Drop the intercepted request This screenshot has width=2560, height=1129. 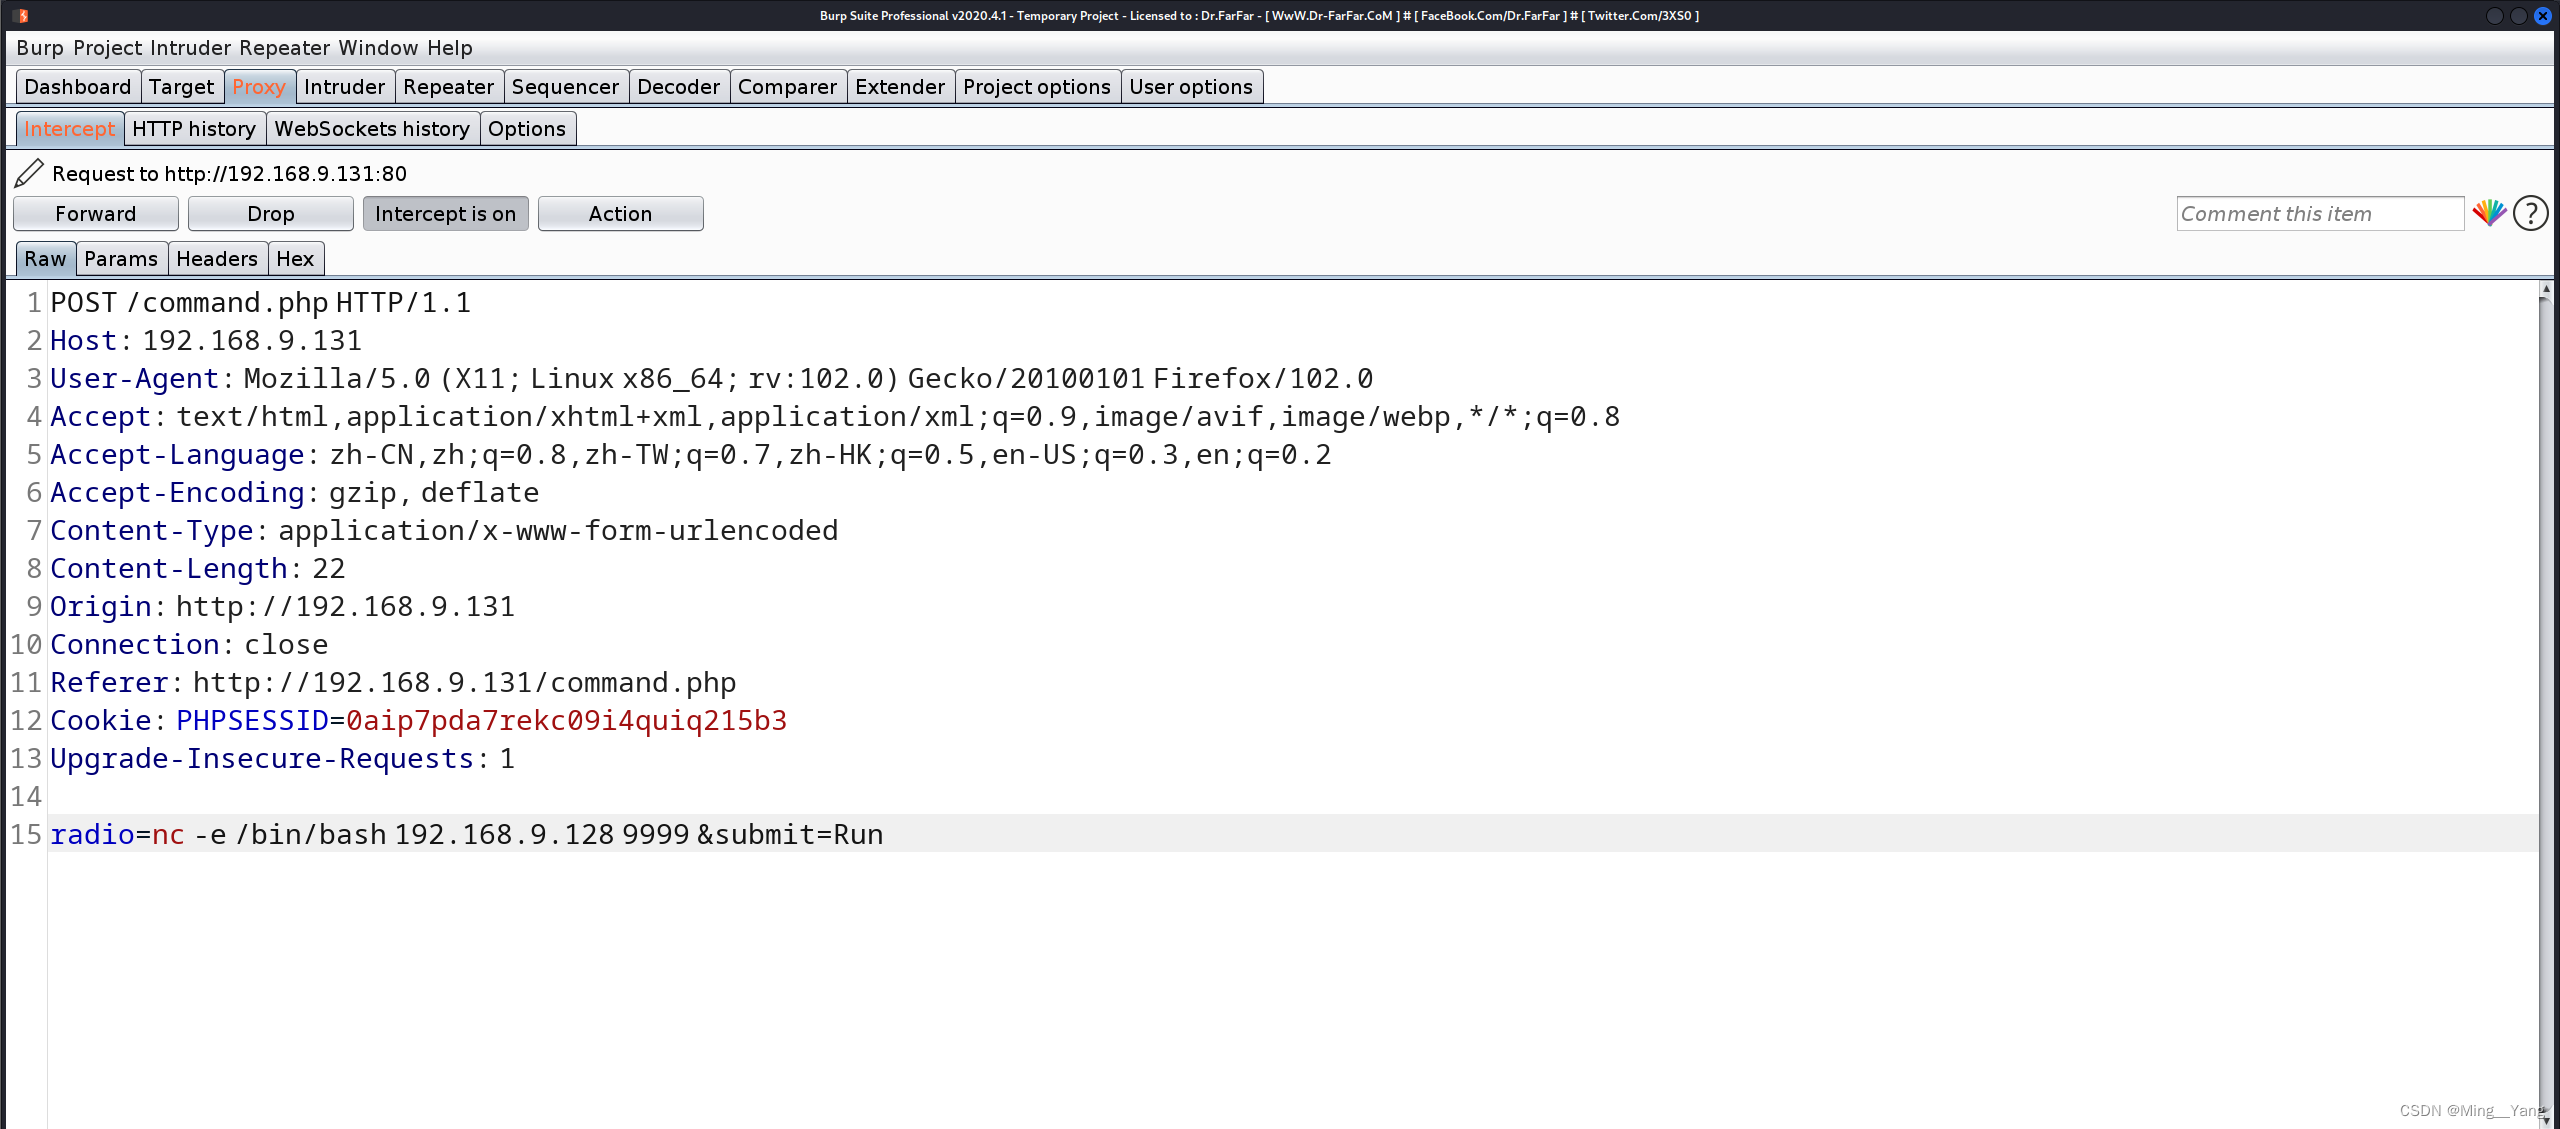pyautogui.click(x=270, y=213)
